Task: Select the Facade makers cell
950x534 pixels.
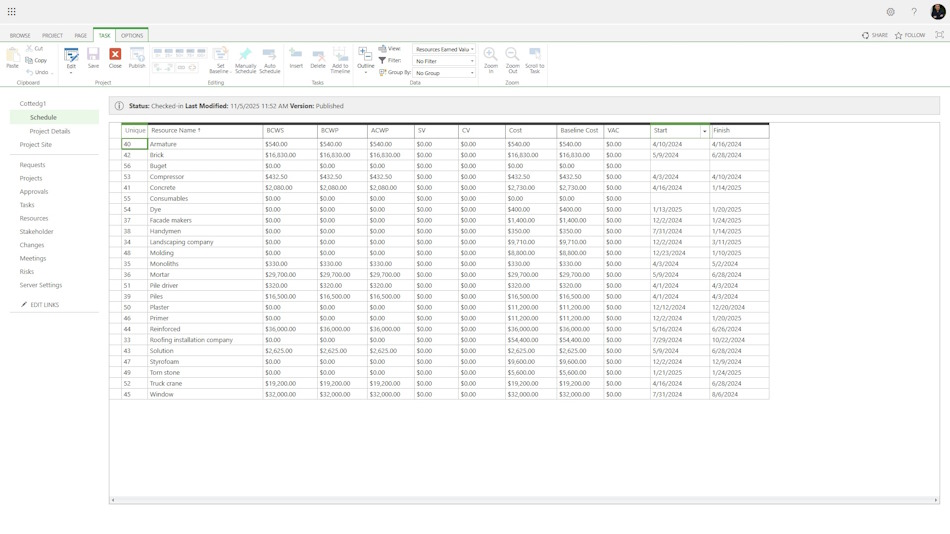Action: [x=205, y=220]
